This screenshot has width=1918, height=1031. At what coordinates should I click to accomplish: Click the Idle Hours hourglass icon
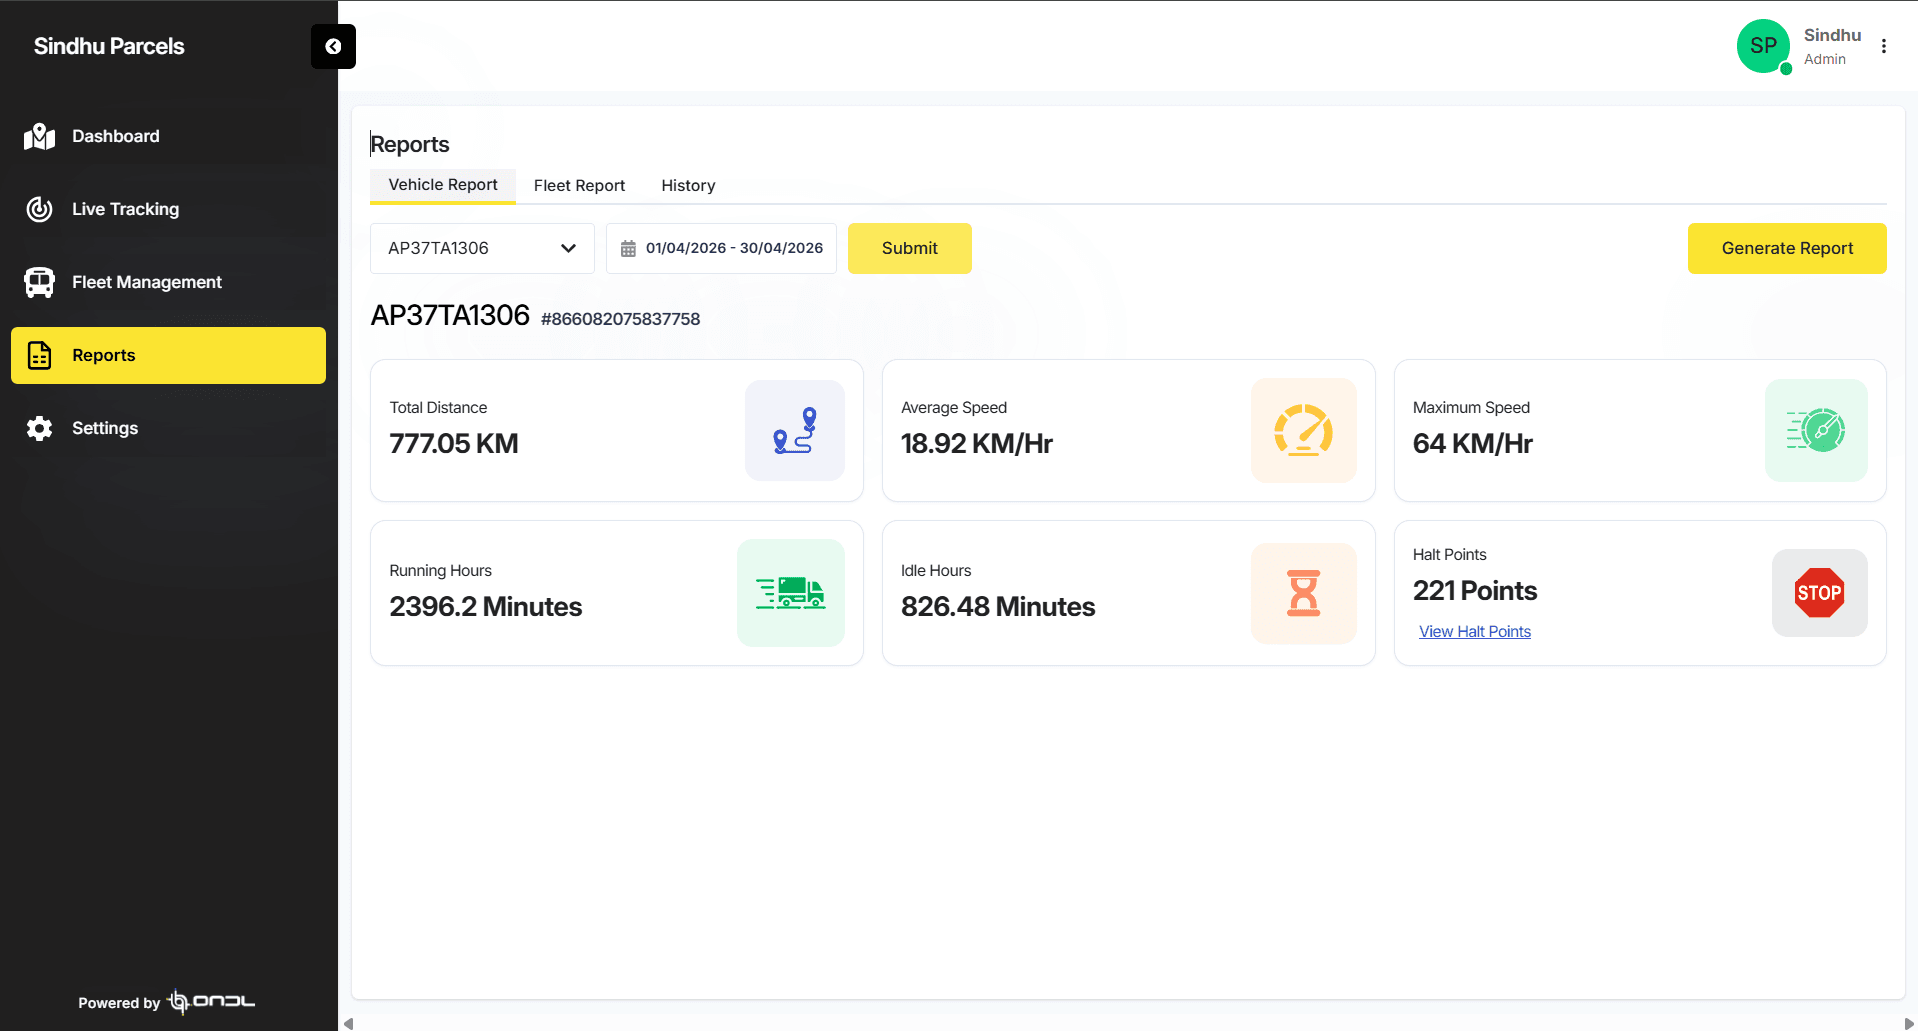tap(1304, 593)
